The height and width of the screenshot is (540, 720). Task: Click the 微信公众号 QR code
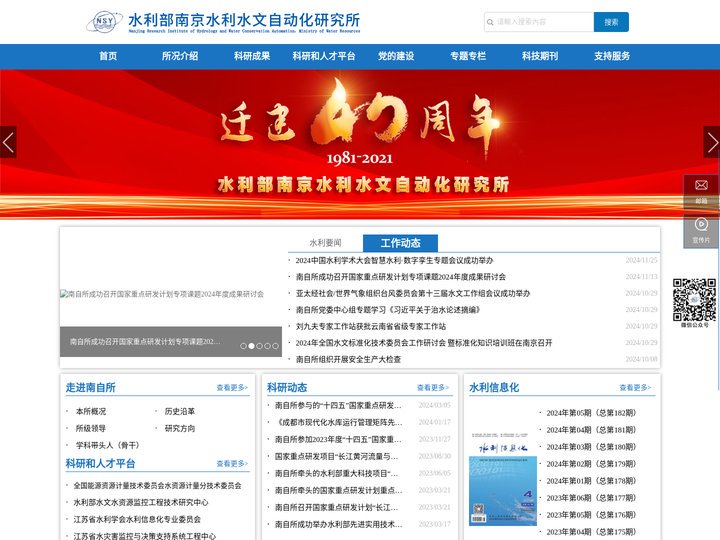(694, 300)
